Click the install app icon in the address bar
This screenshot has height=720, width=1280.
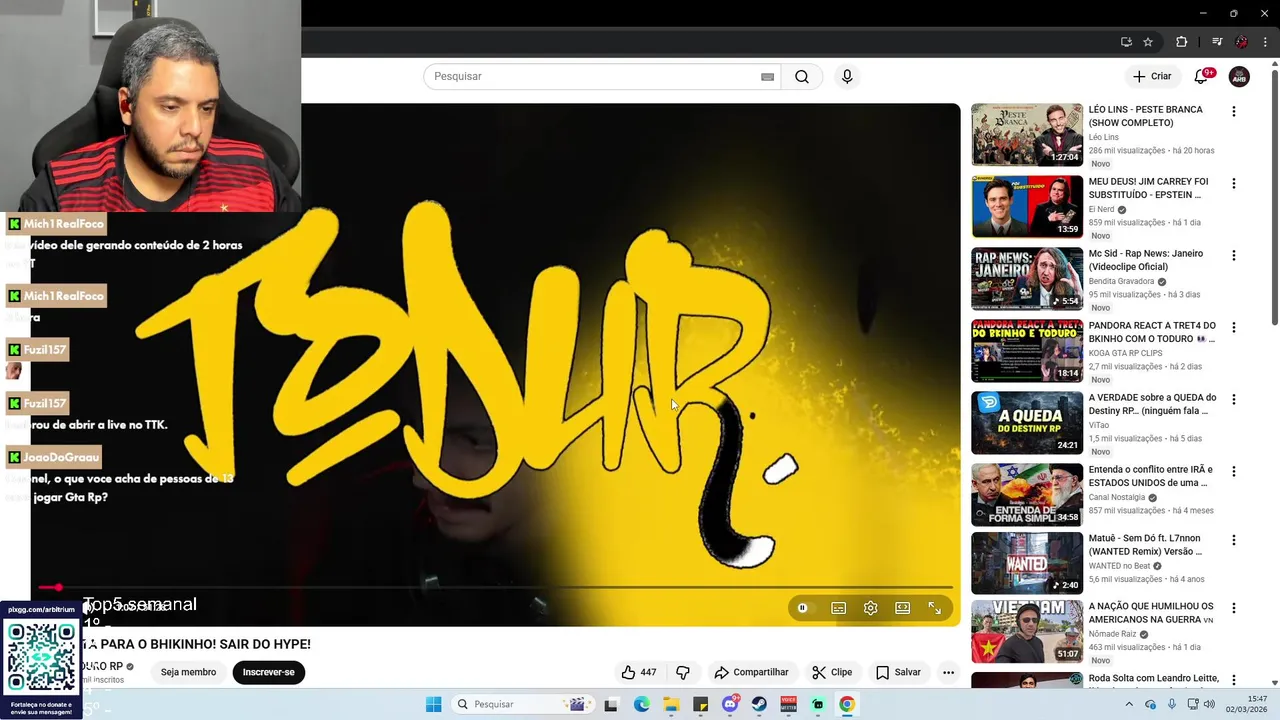point(1126,42)
